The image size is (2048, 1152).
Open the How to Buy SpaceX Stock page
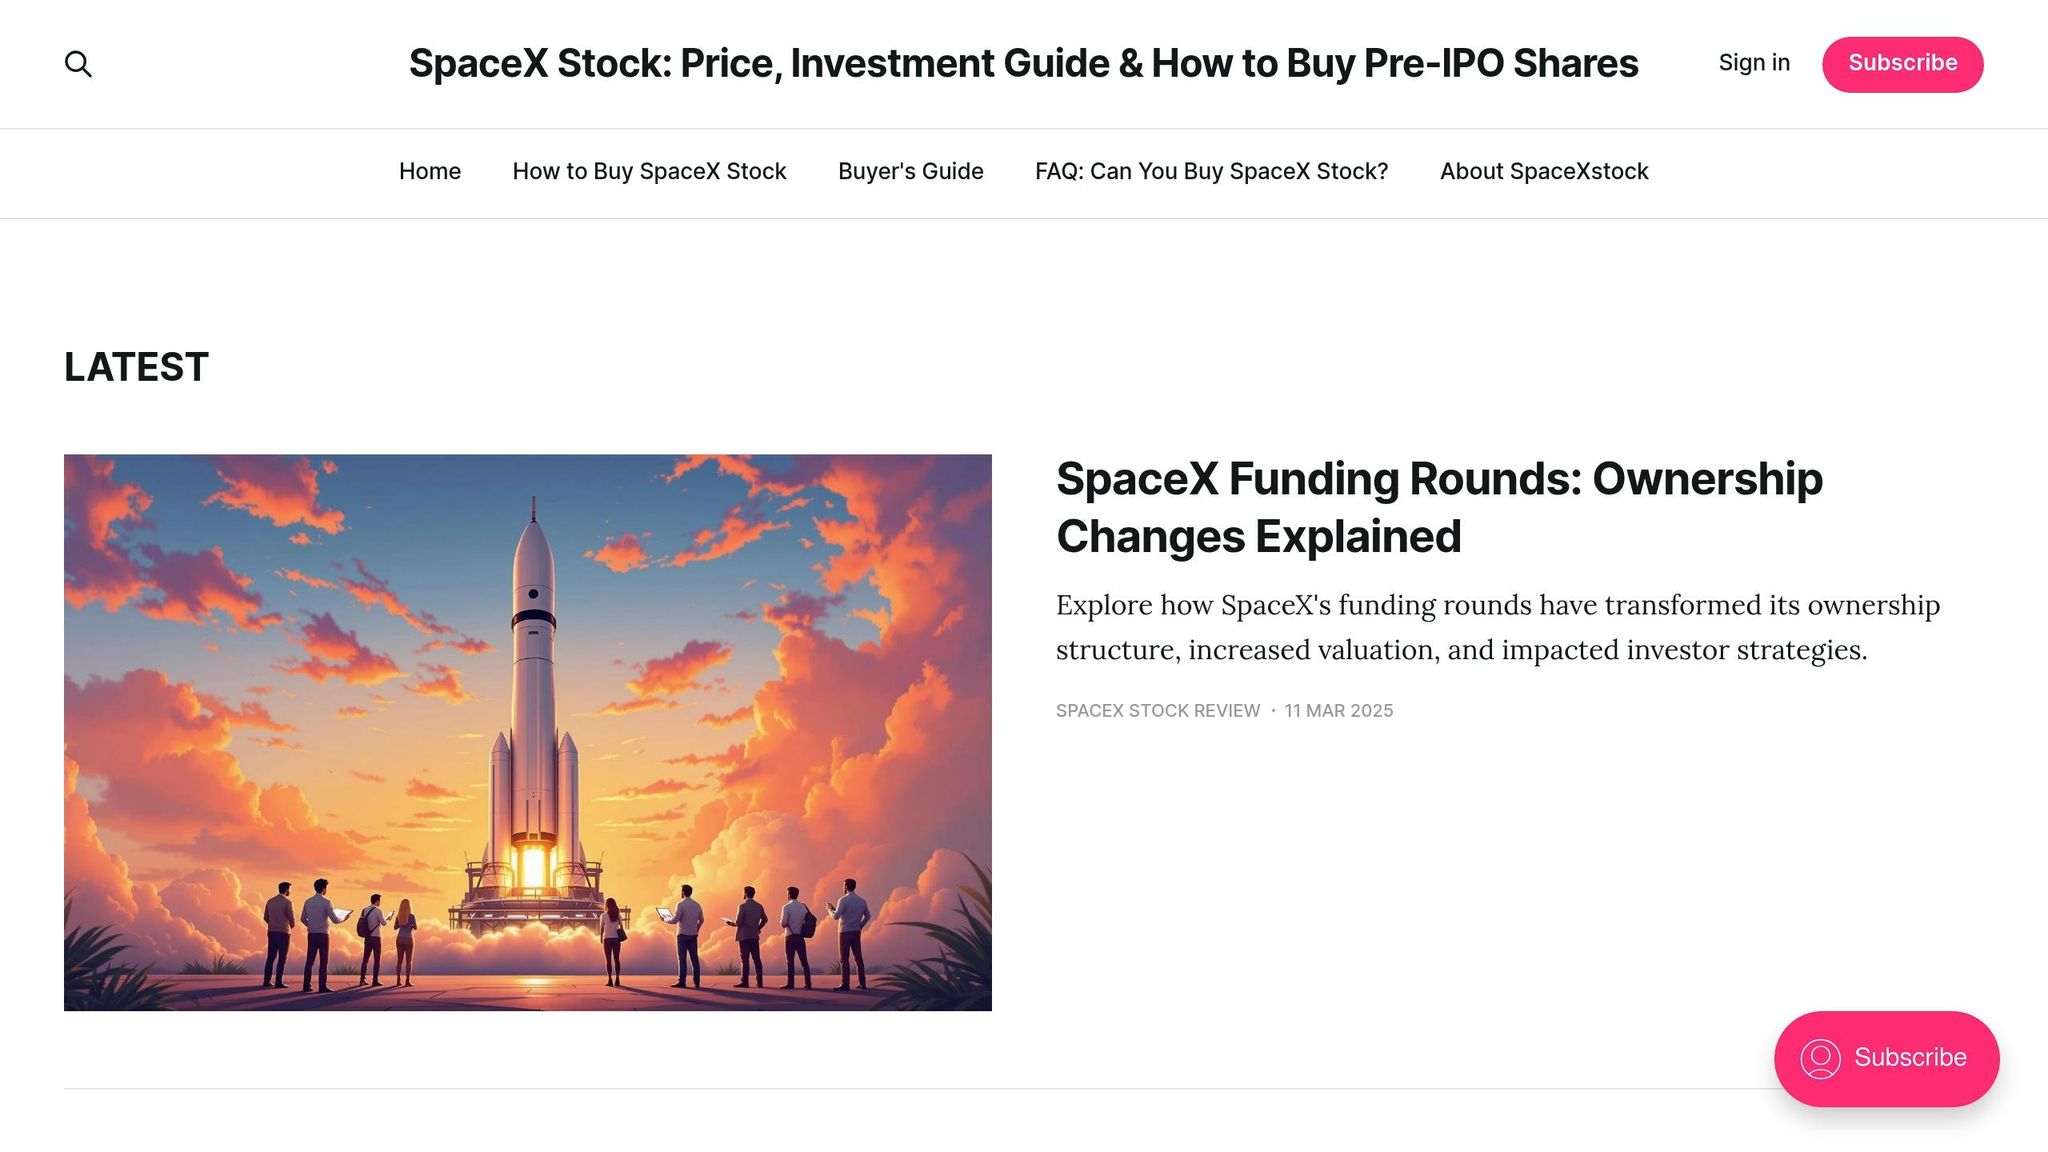point(649,171)
